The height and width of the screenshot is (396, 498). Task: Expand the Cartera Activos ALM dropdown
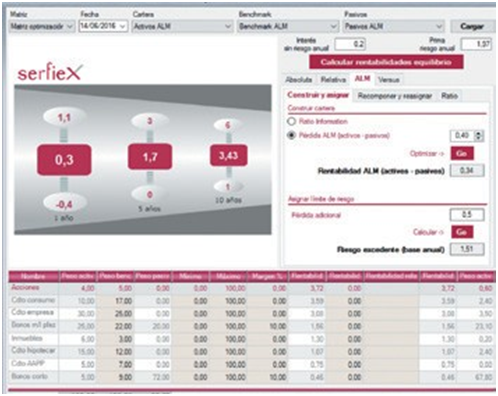(x=182, y=26)
